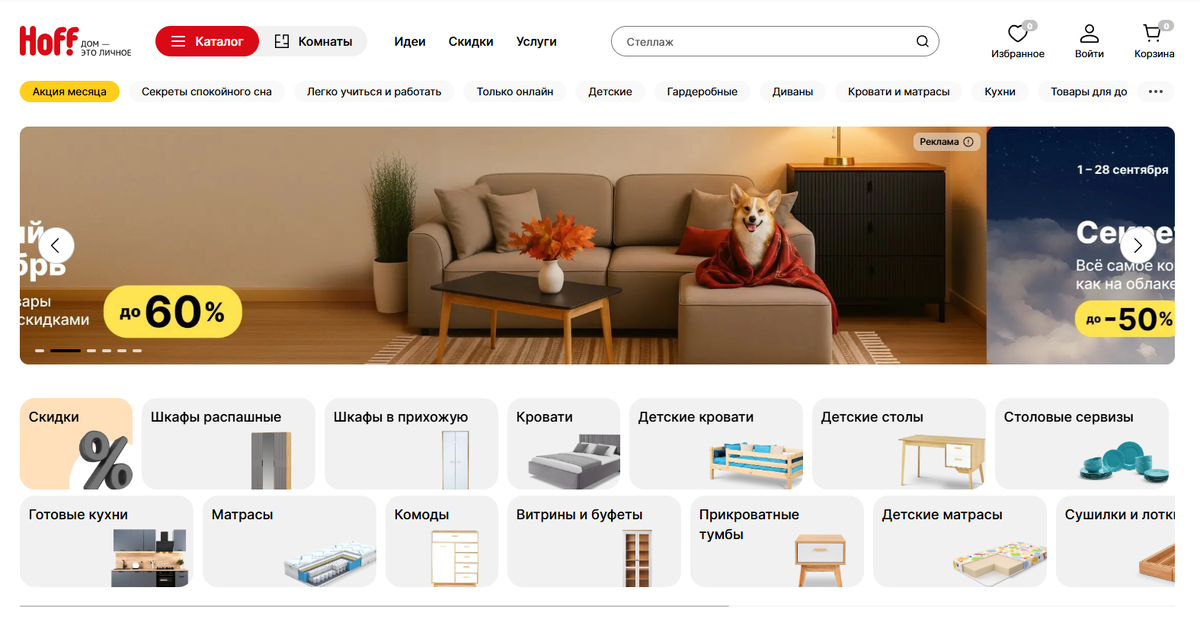Click the Реклама info icon on banner
The image size is (1200, 626).
pos(968,142)
